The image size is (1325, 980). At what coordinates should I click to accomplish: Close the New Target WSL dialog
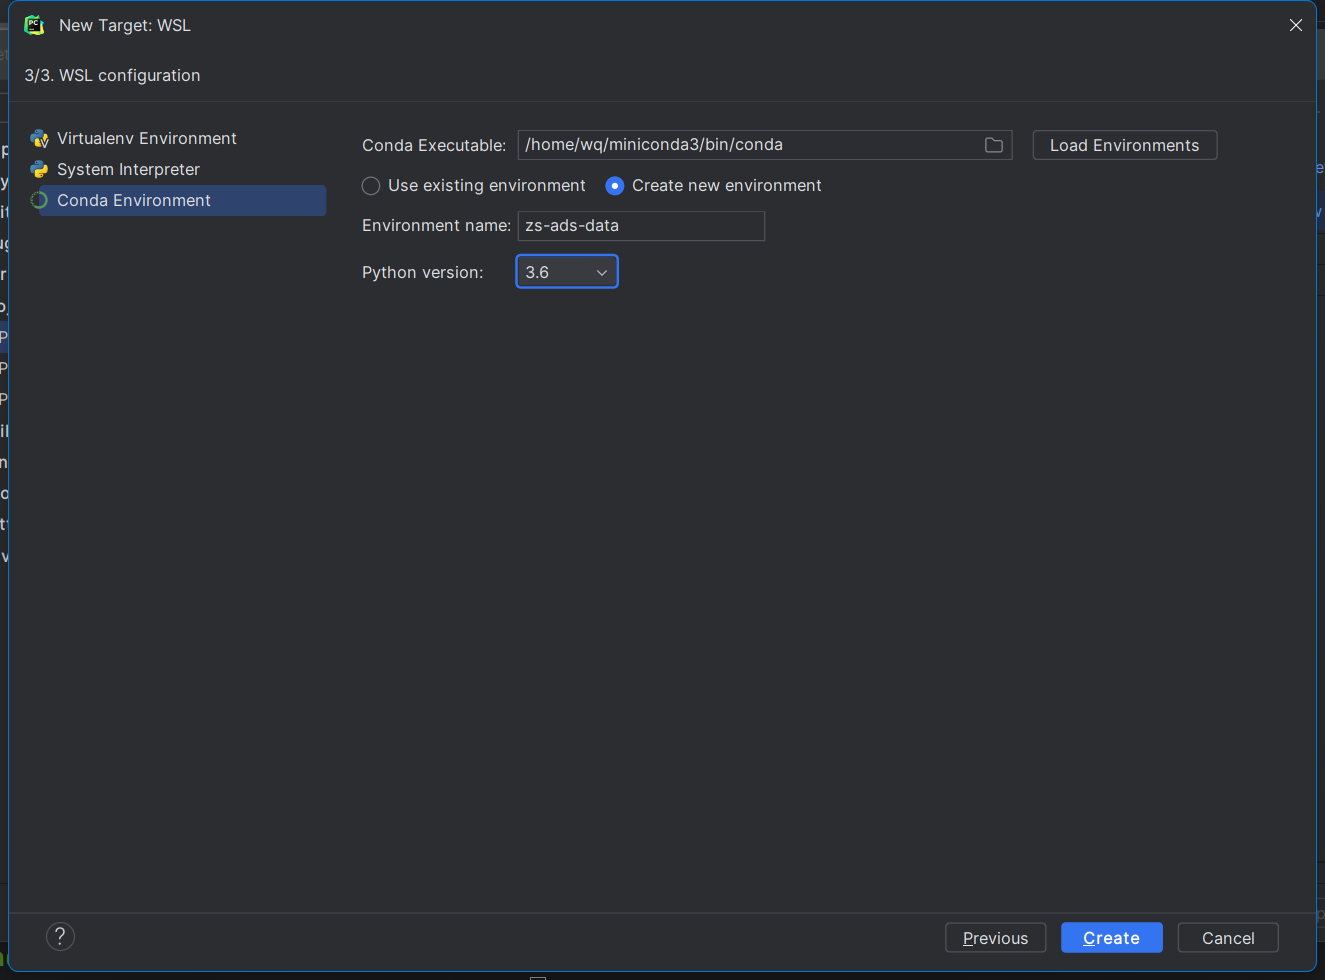(x=1295, y=25)
